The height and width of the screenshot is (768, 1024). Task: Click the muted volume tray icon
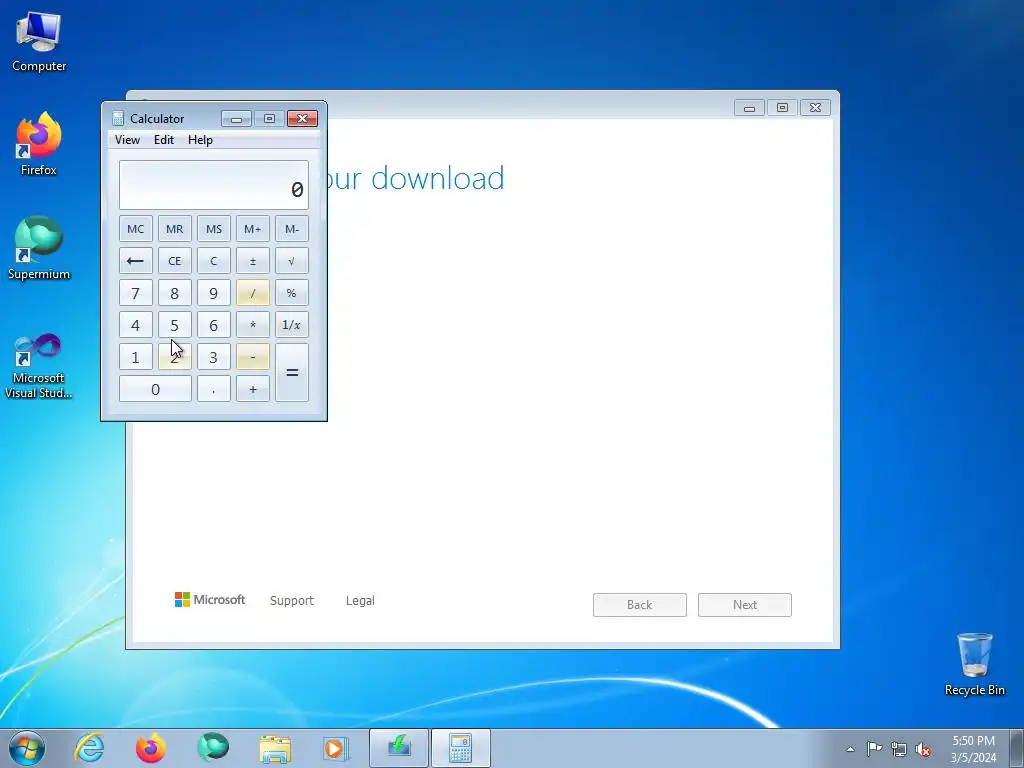(x=923, y=749)
